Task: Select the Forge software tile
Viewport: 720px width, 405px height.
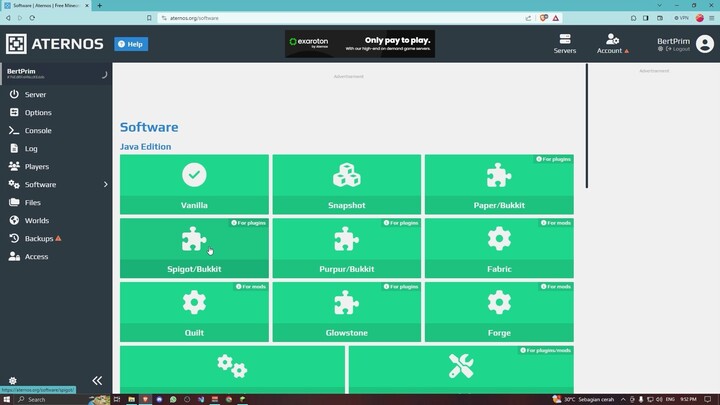Action: pyautogui.click(x=499, y=312)
